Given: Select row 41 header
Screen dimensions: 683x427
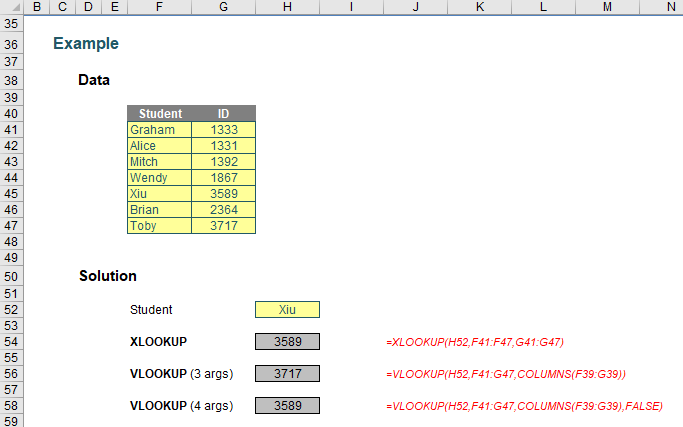Looking at the screenshot, I should [12, 130].
